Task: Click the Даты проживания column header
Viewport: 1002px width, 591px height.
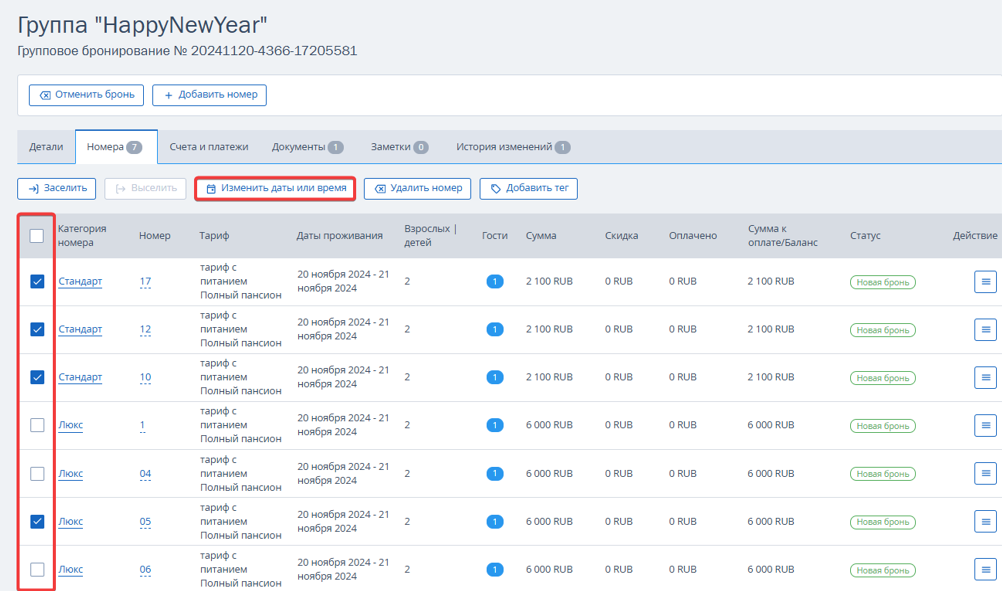Action: [339, 236]
